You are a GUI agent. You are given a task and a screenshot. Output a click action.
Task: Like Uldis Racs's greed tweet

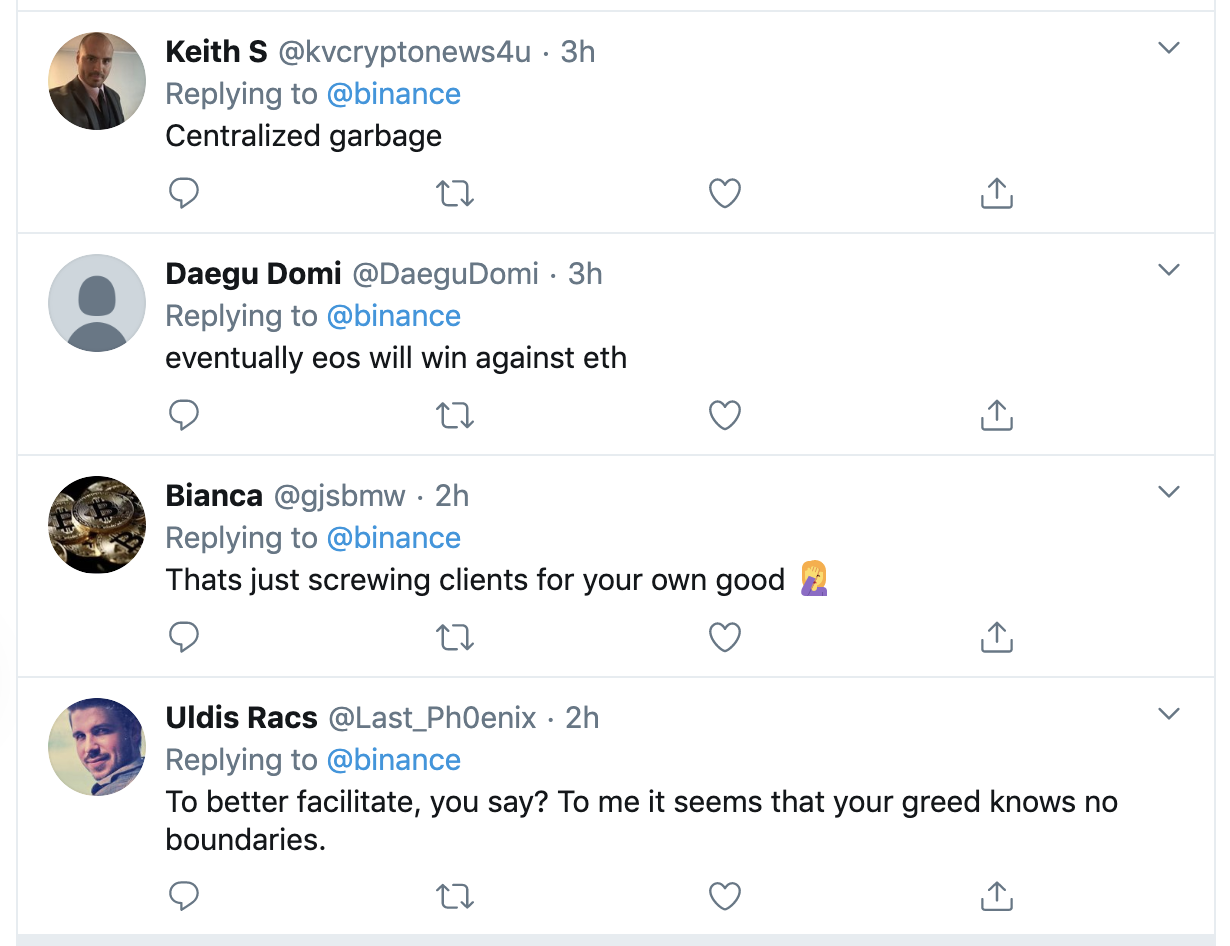coord(724,897)
